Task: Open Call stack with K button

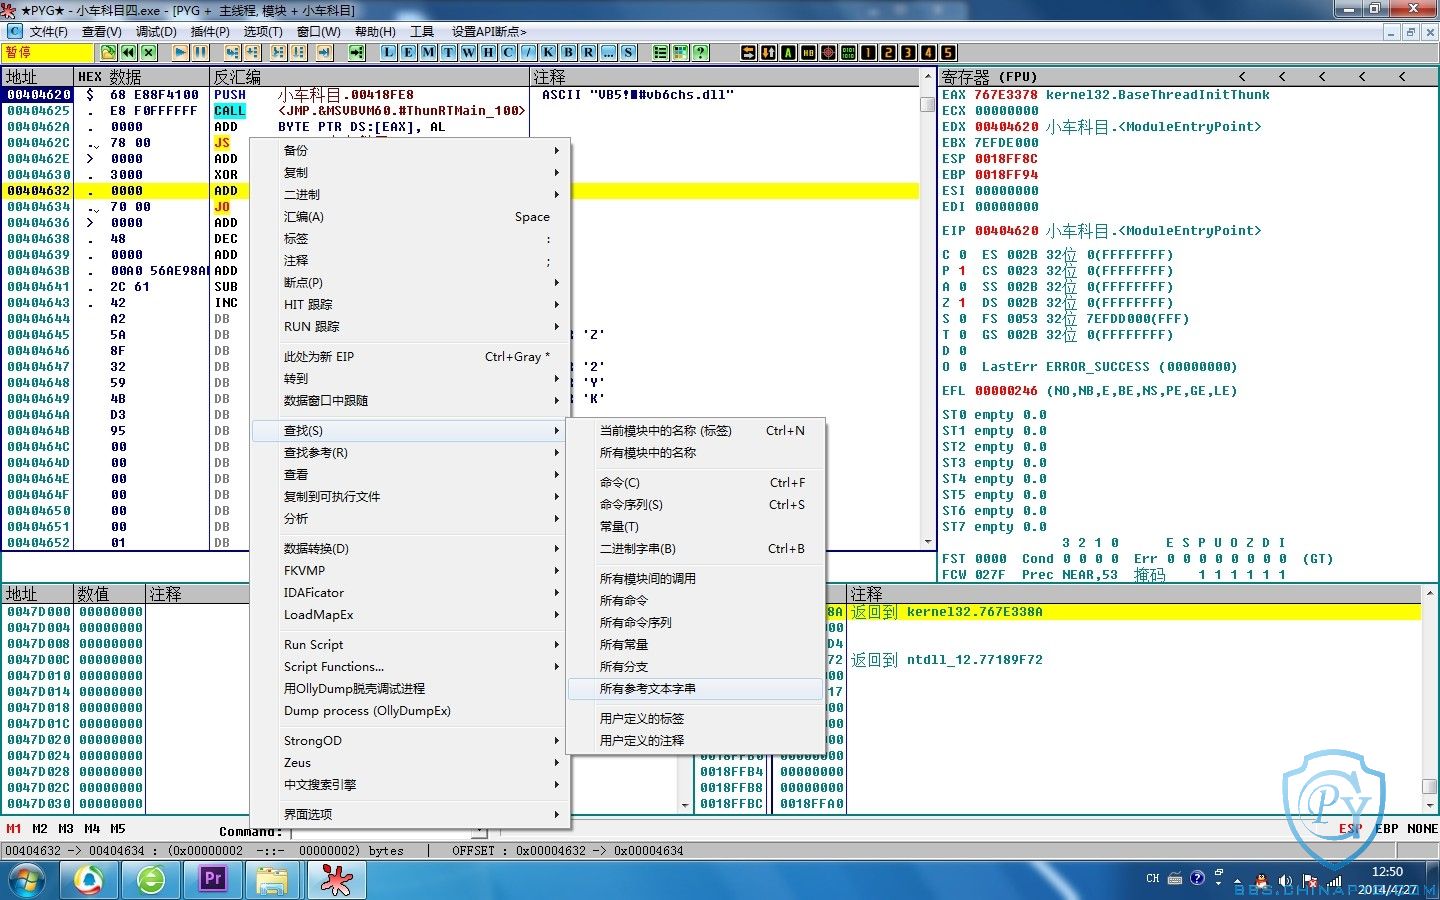Action: (548, 52)
